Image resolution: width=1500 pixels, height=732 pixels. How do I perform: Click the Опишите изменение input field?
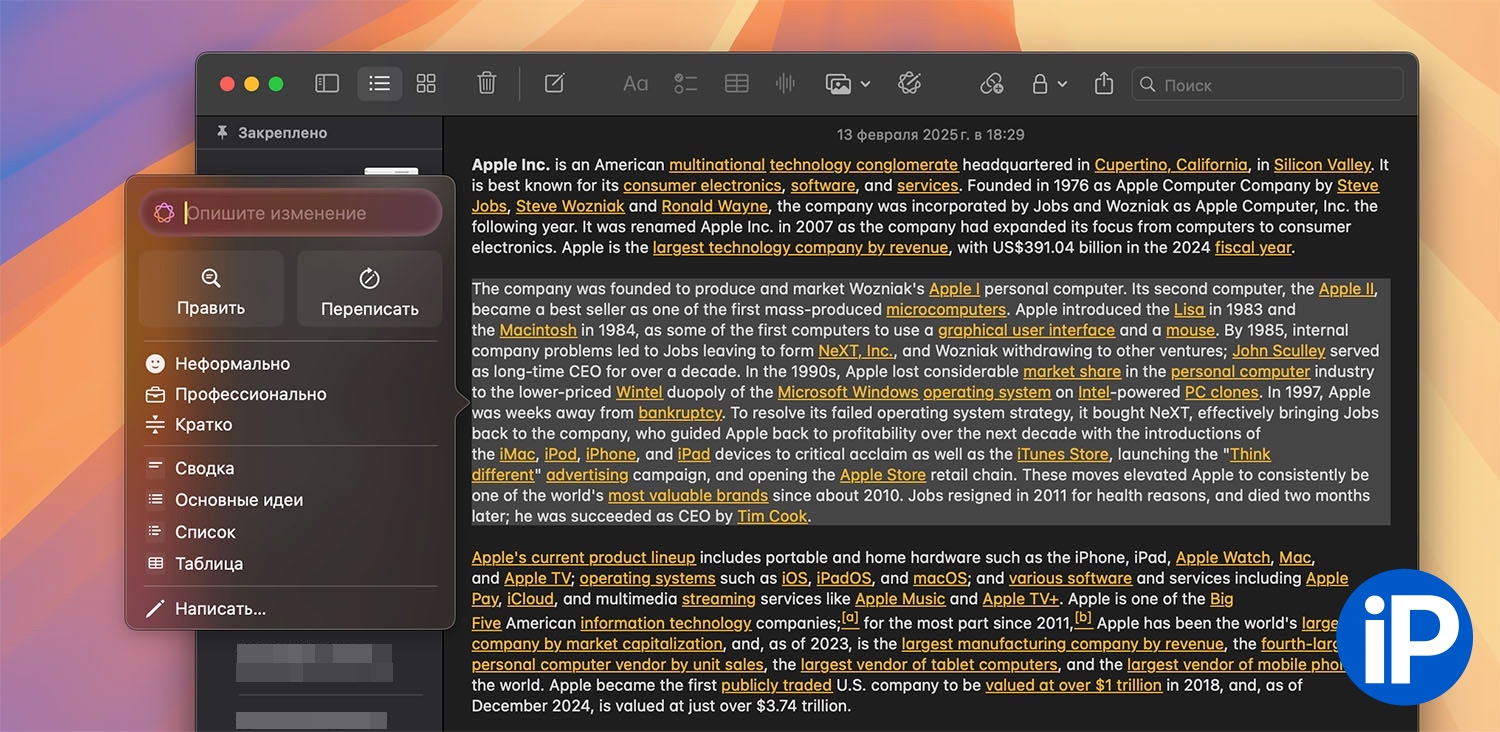(290, 213)
